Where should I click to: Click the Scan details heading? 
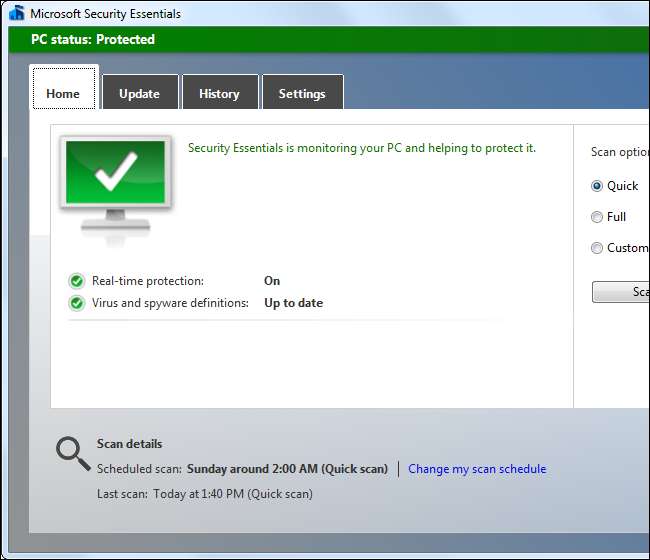pos(129,444)
